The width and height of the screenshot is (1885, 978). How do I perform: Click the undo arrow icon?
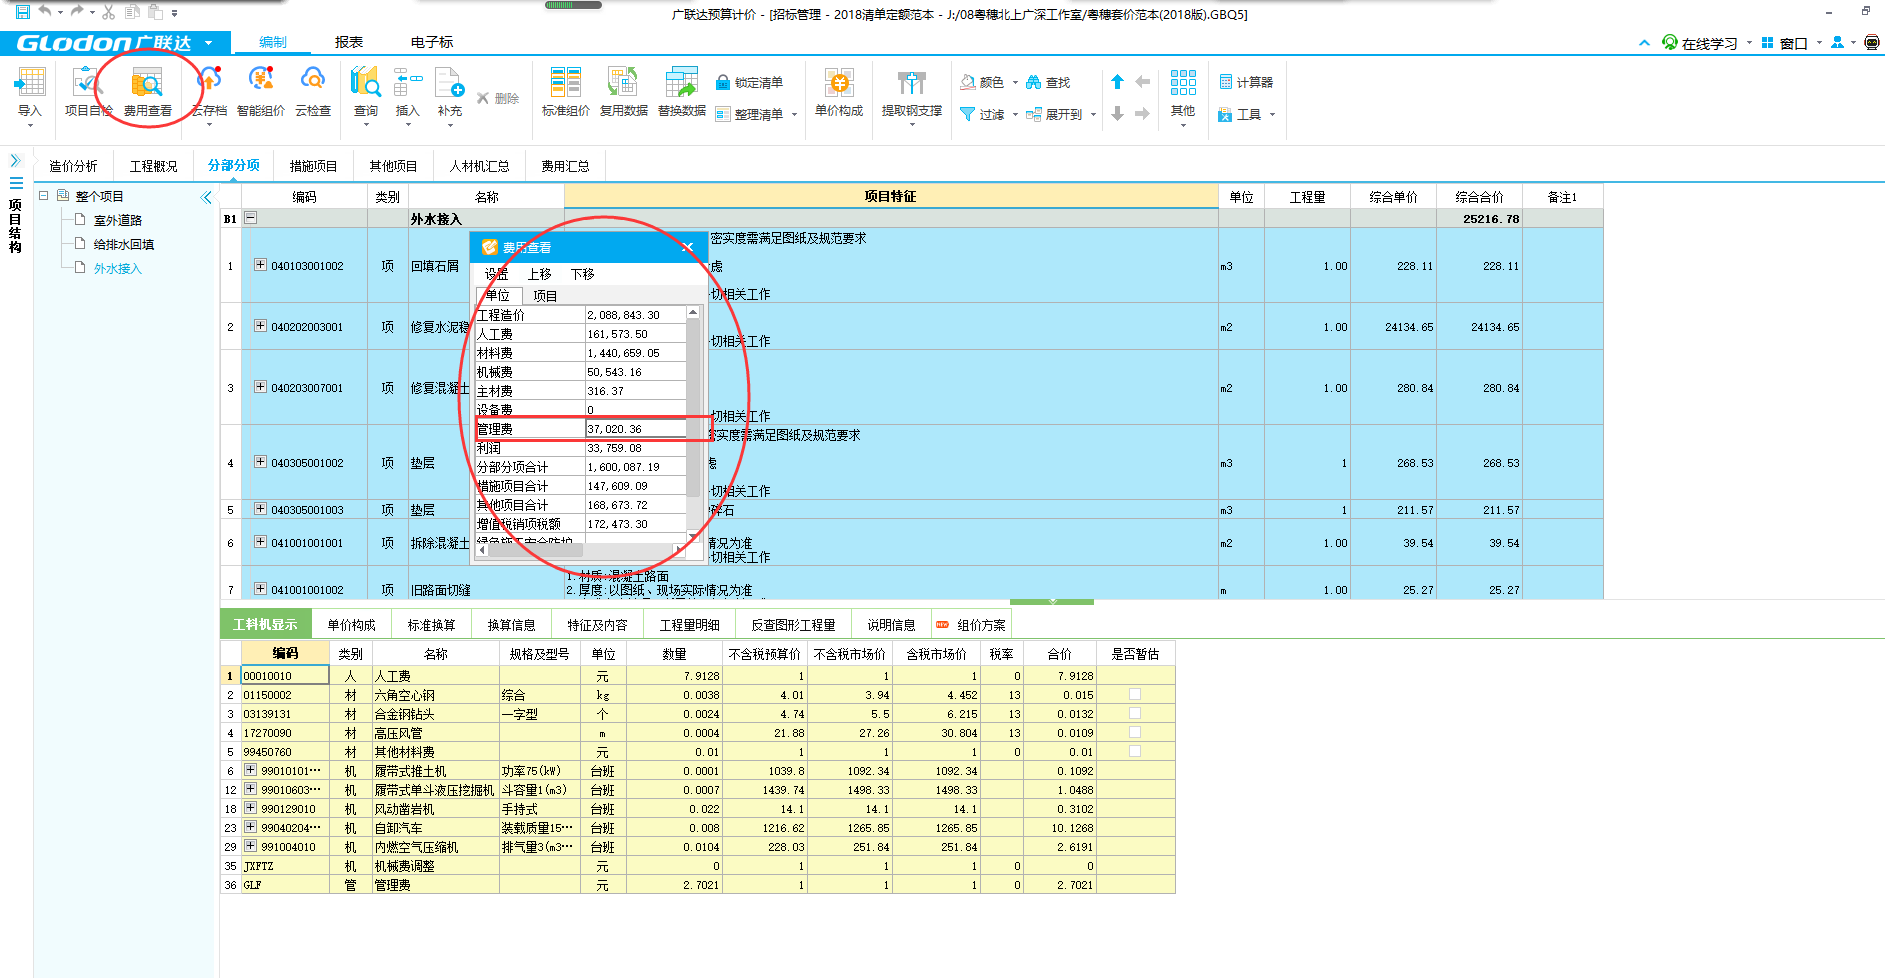pyautogui.click(x=45, y=12)
